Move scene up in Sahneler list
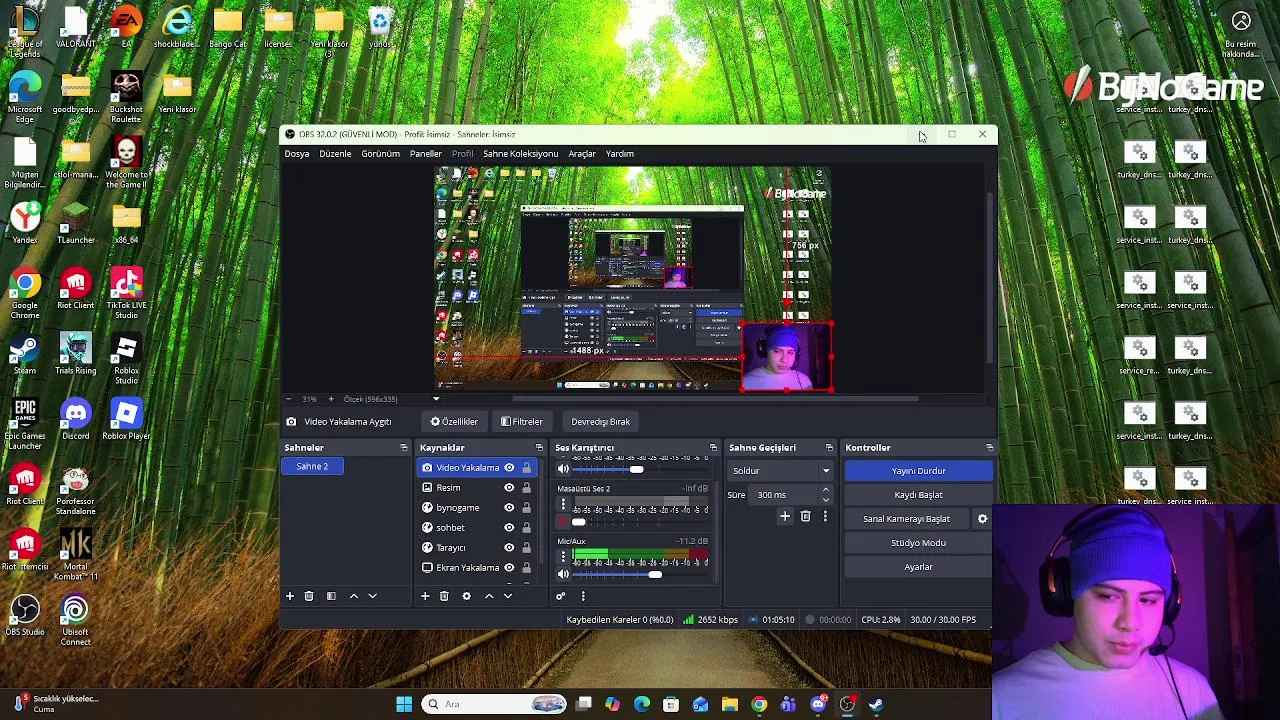 [353, 596]
